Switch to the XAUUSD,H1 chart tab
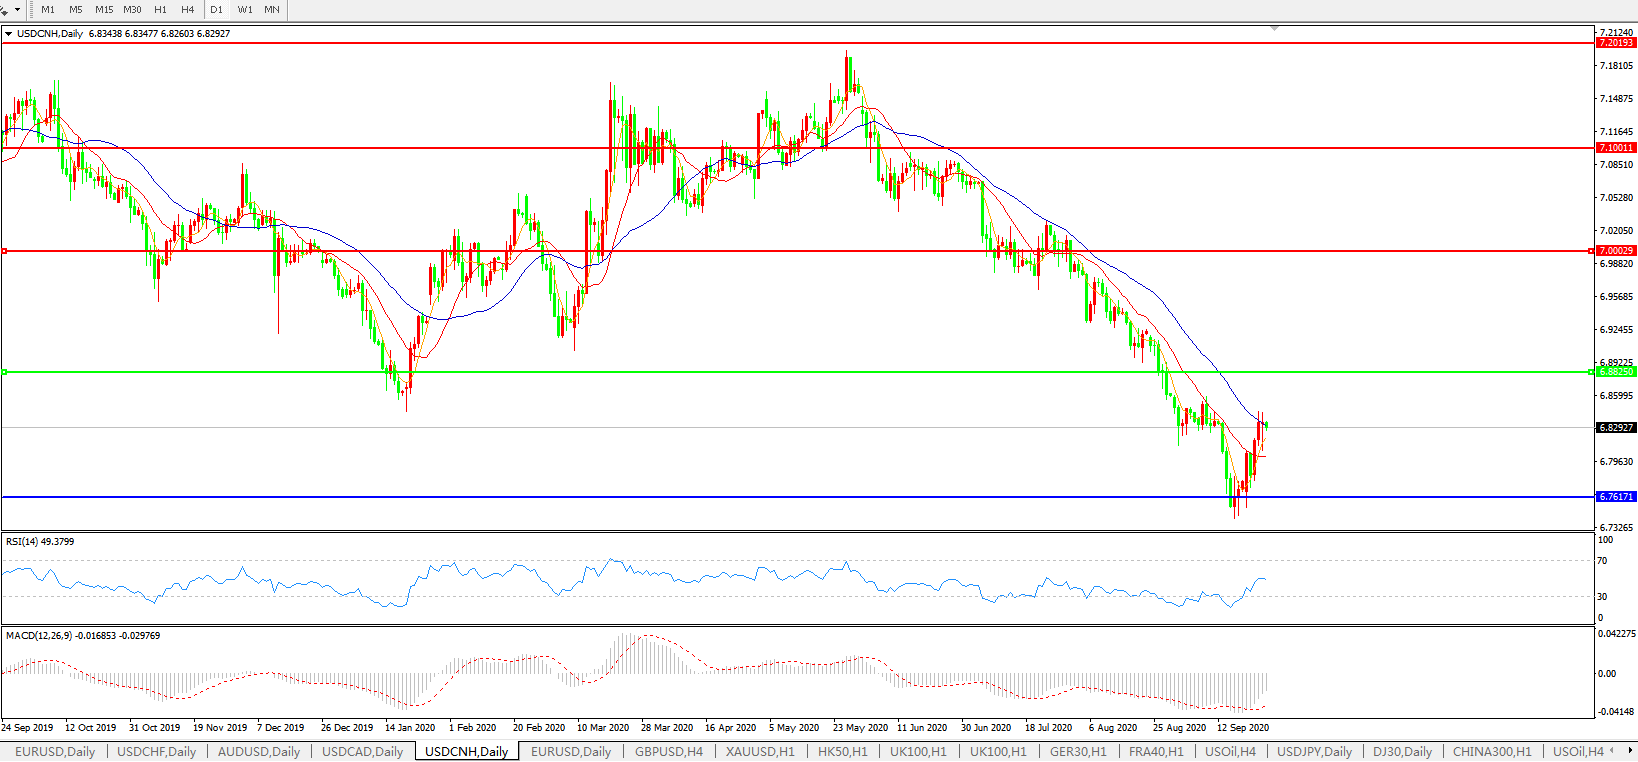The width and height of the screenshot is (1638, 762). 760,751
